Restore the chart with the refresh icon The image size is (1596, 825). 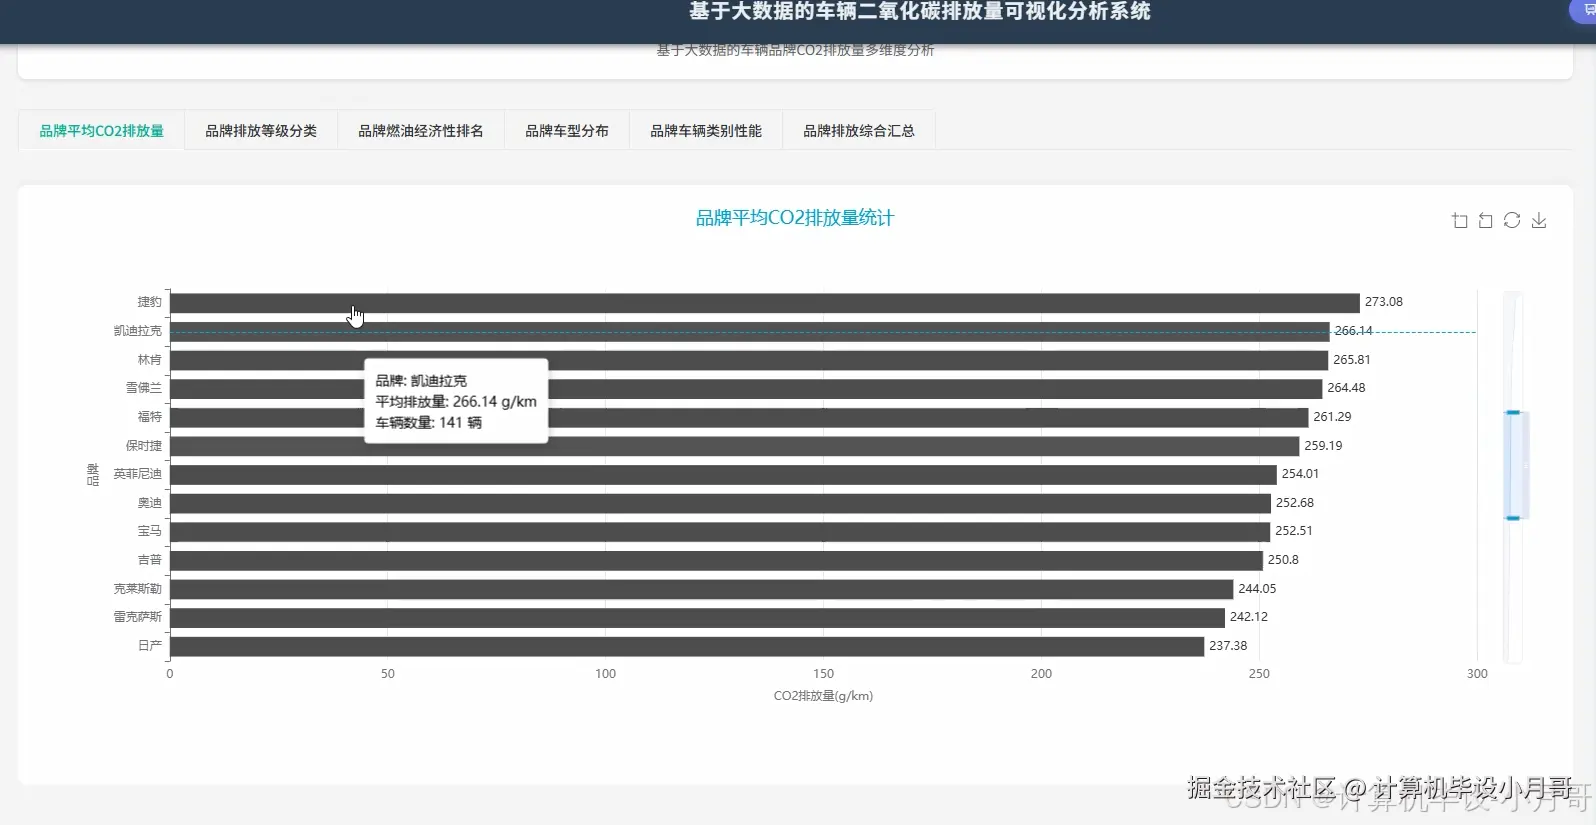coord(1512,221)
